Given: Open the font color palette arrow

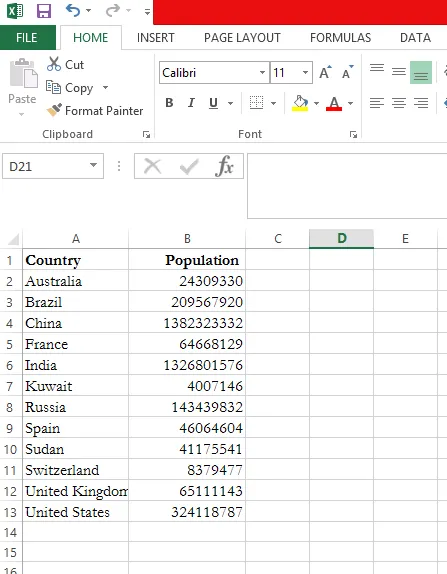Looking at the screenshot, I should point(350,103).
